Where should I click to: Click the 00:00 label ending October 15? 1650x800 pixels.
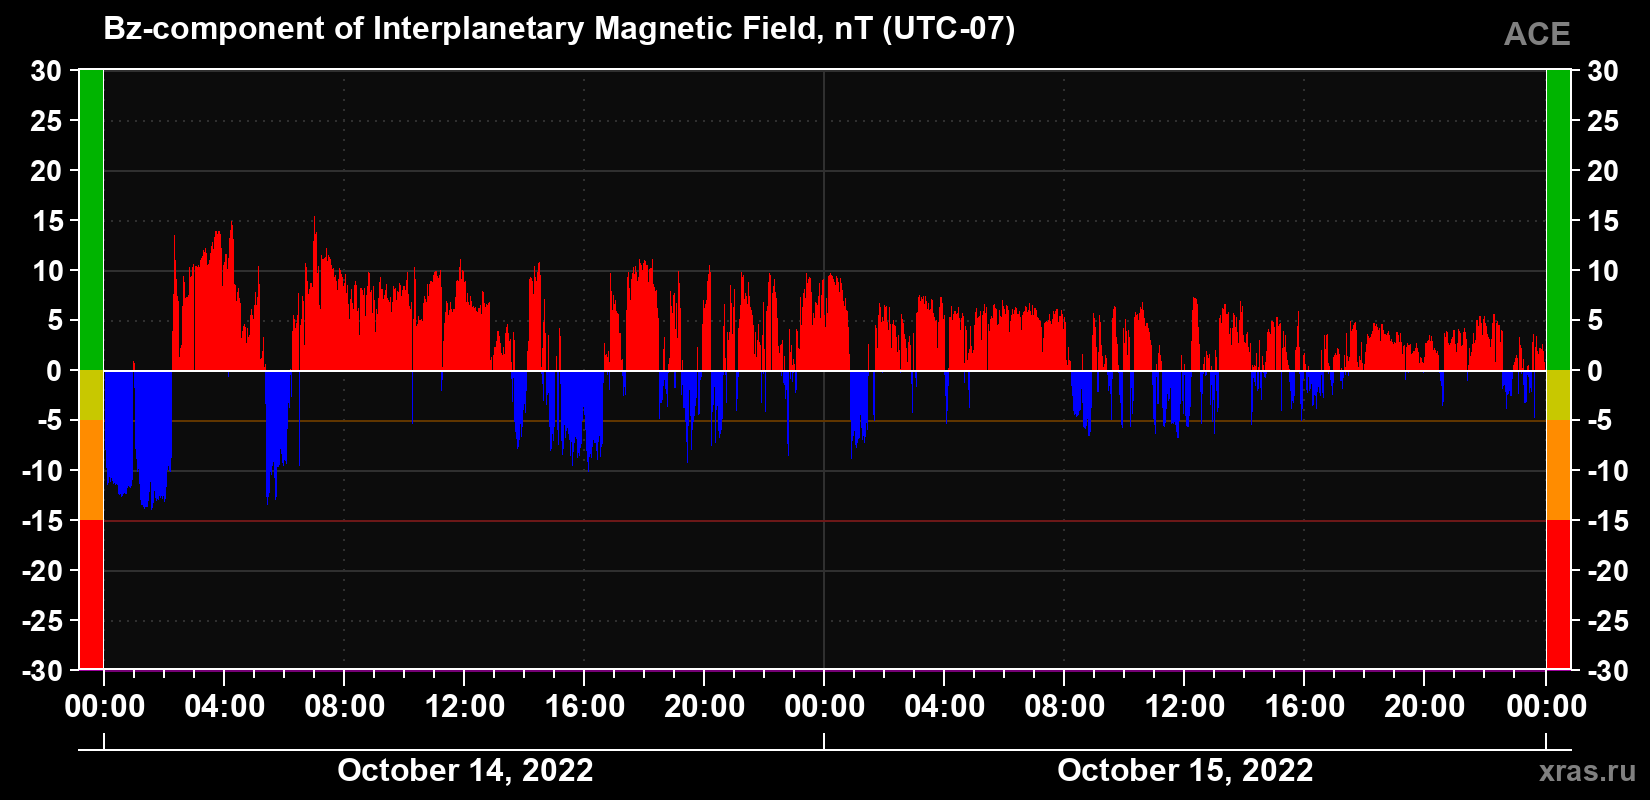(x=1547, y=706)
